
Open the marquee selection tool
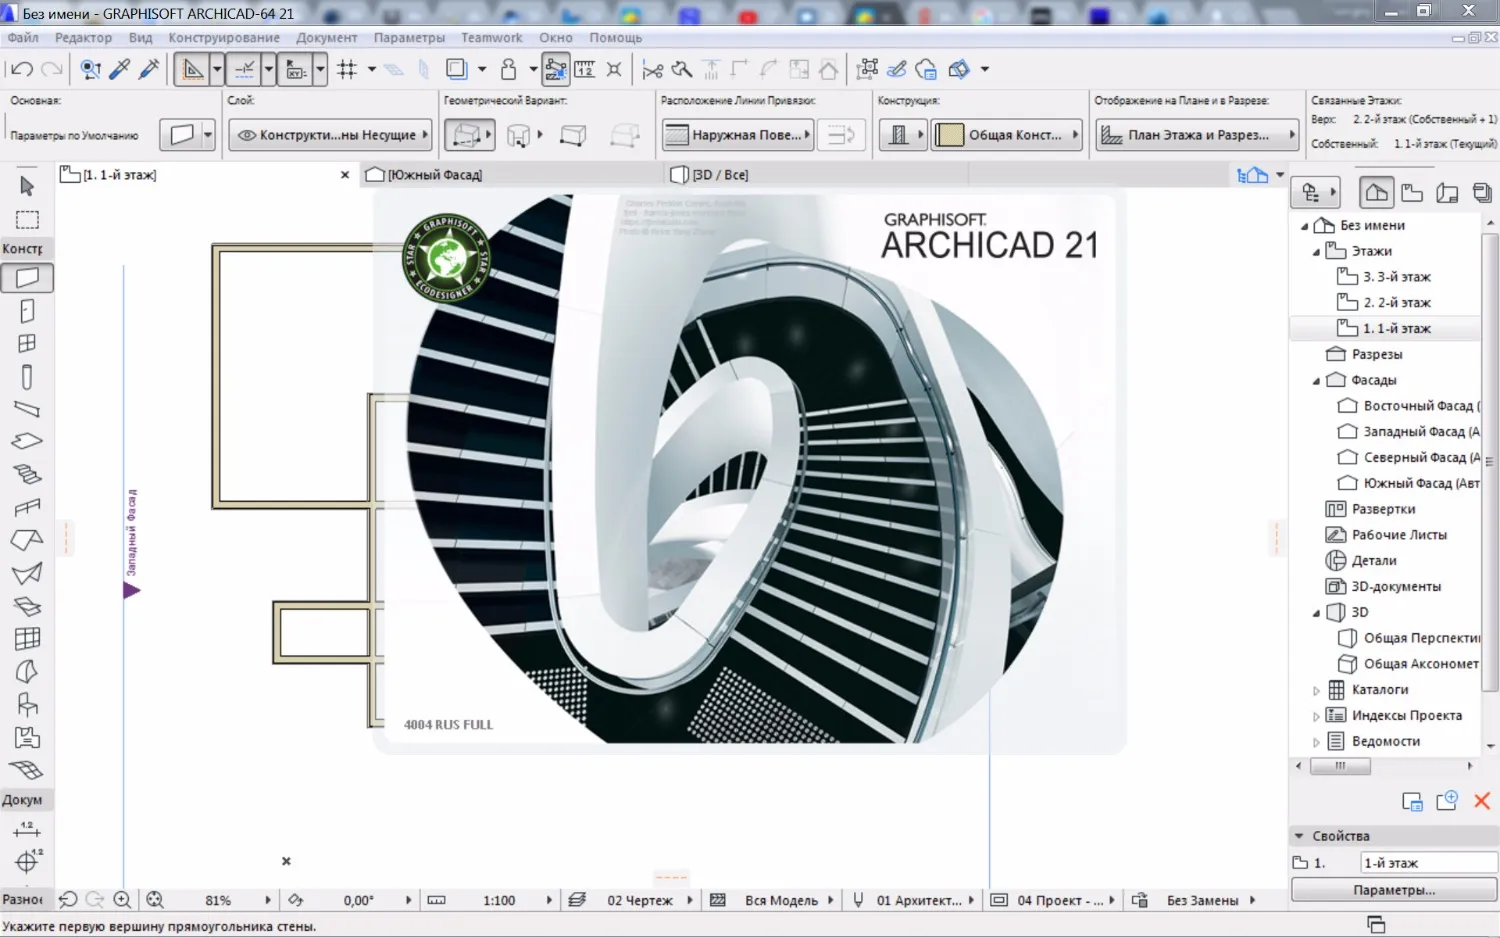click(x=27, y=220)
